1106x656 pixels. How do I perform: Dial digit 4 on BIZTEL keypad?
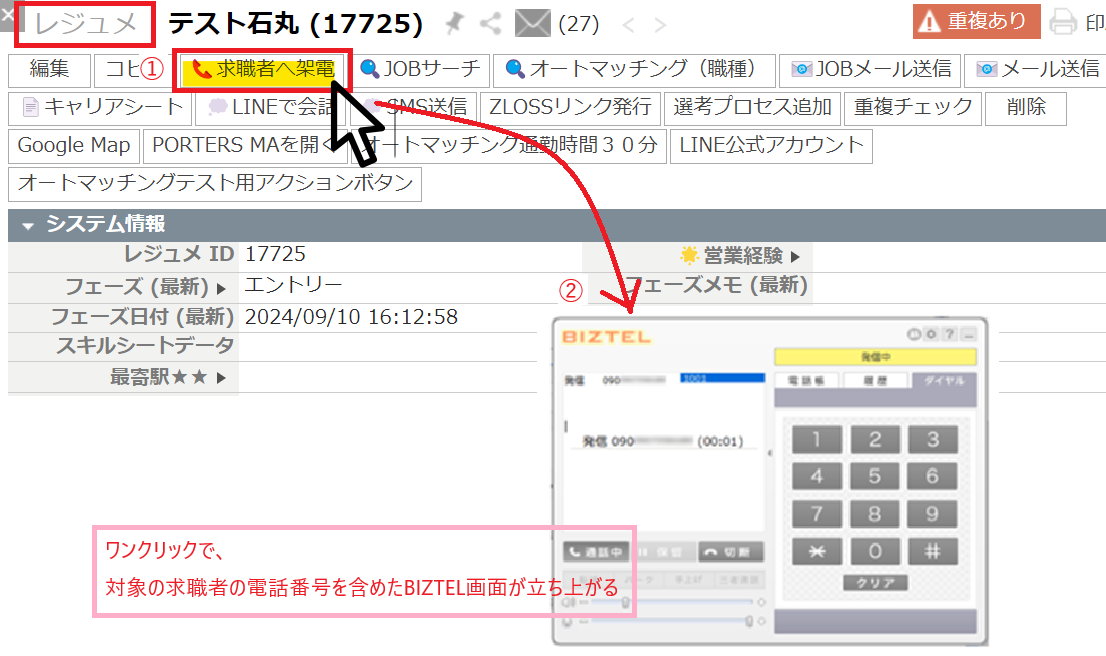coord(817,476)
